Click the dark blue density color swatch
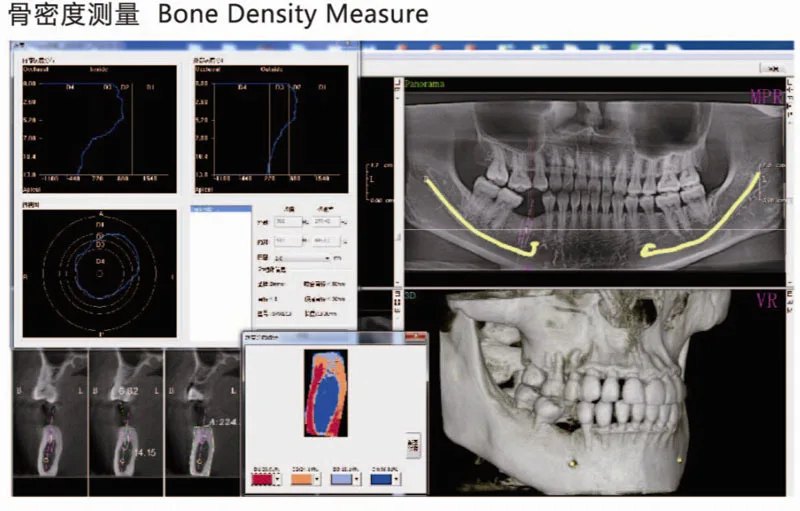 (x=381, y=479)
